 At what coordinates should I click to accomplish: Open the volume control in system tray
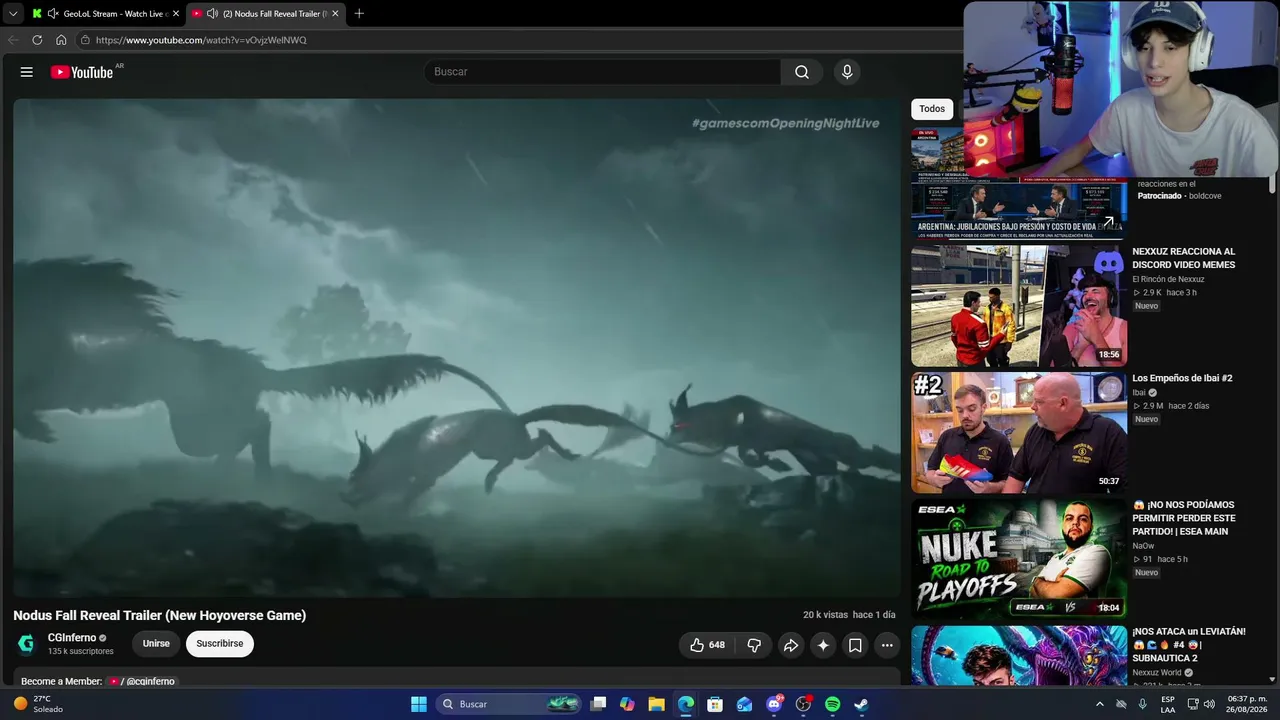point(1209,704)
